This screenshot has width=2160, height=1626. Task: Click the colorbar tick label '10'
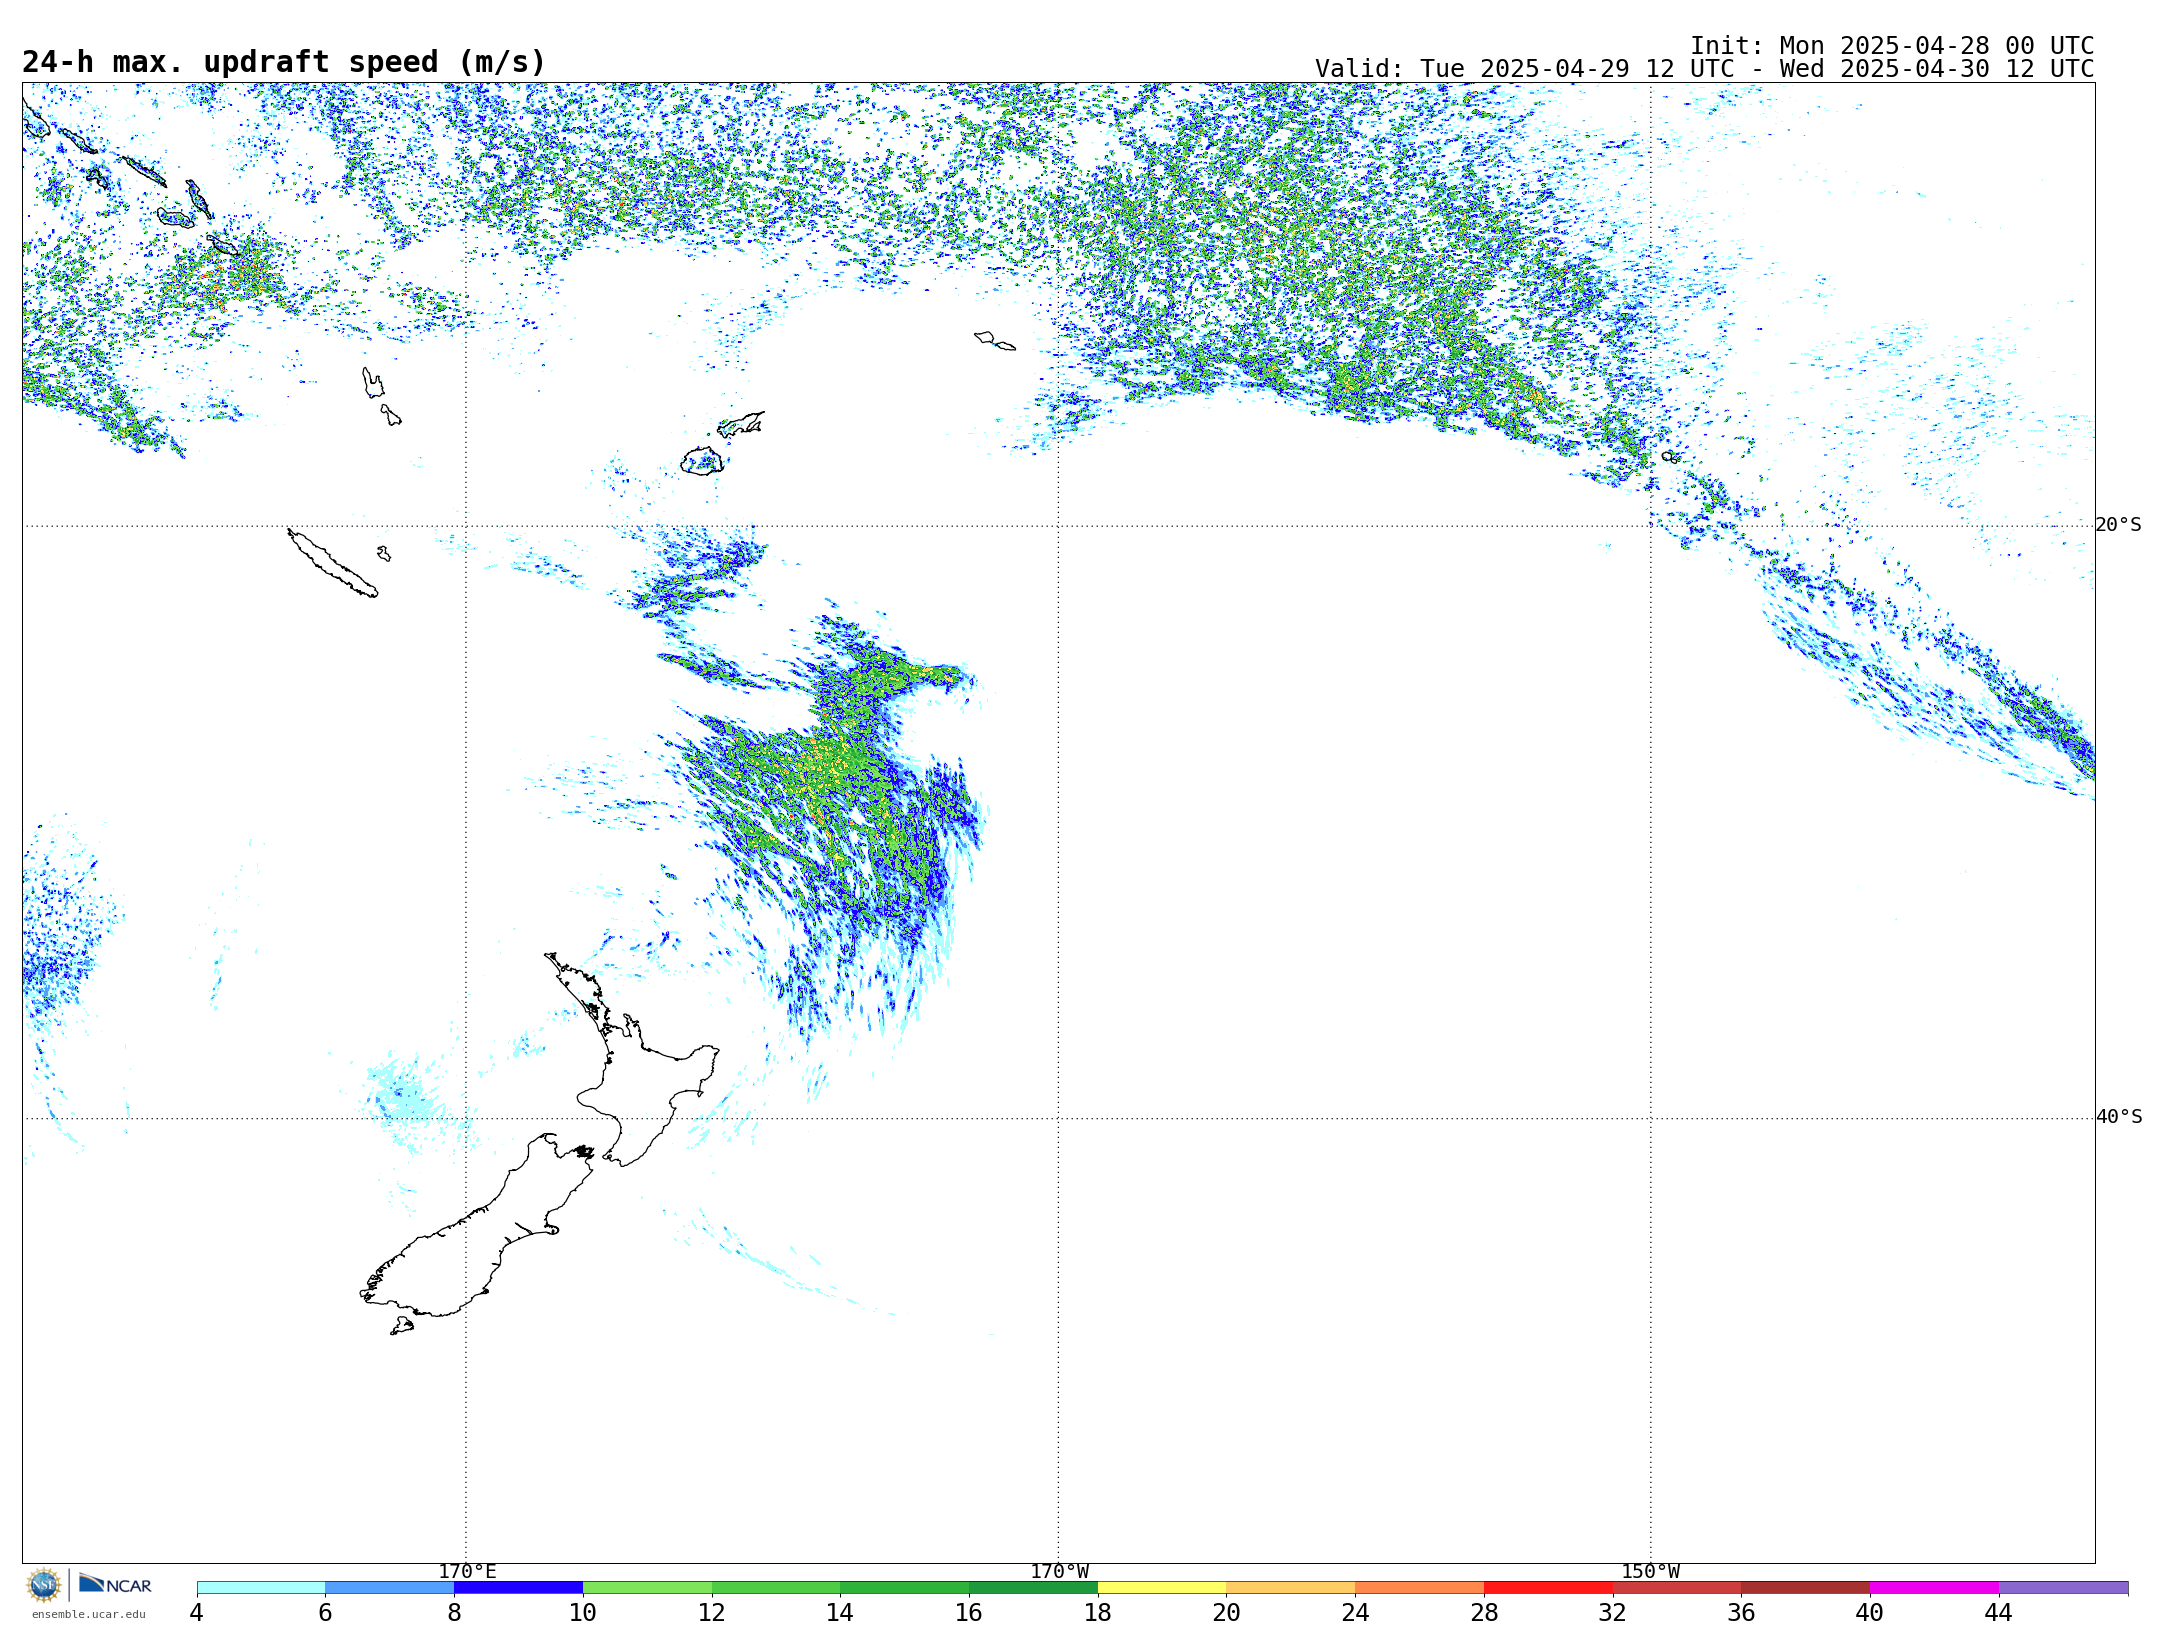click(x=583, y=1612)
